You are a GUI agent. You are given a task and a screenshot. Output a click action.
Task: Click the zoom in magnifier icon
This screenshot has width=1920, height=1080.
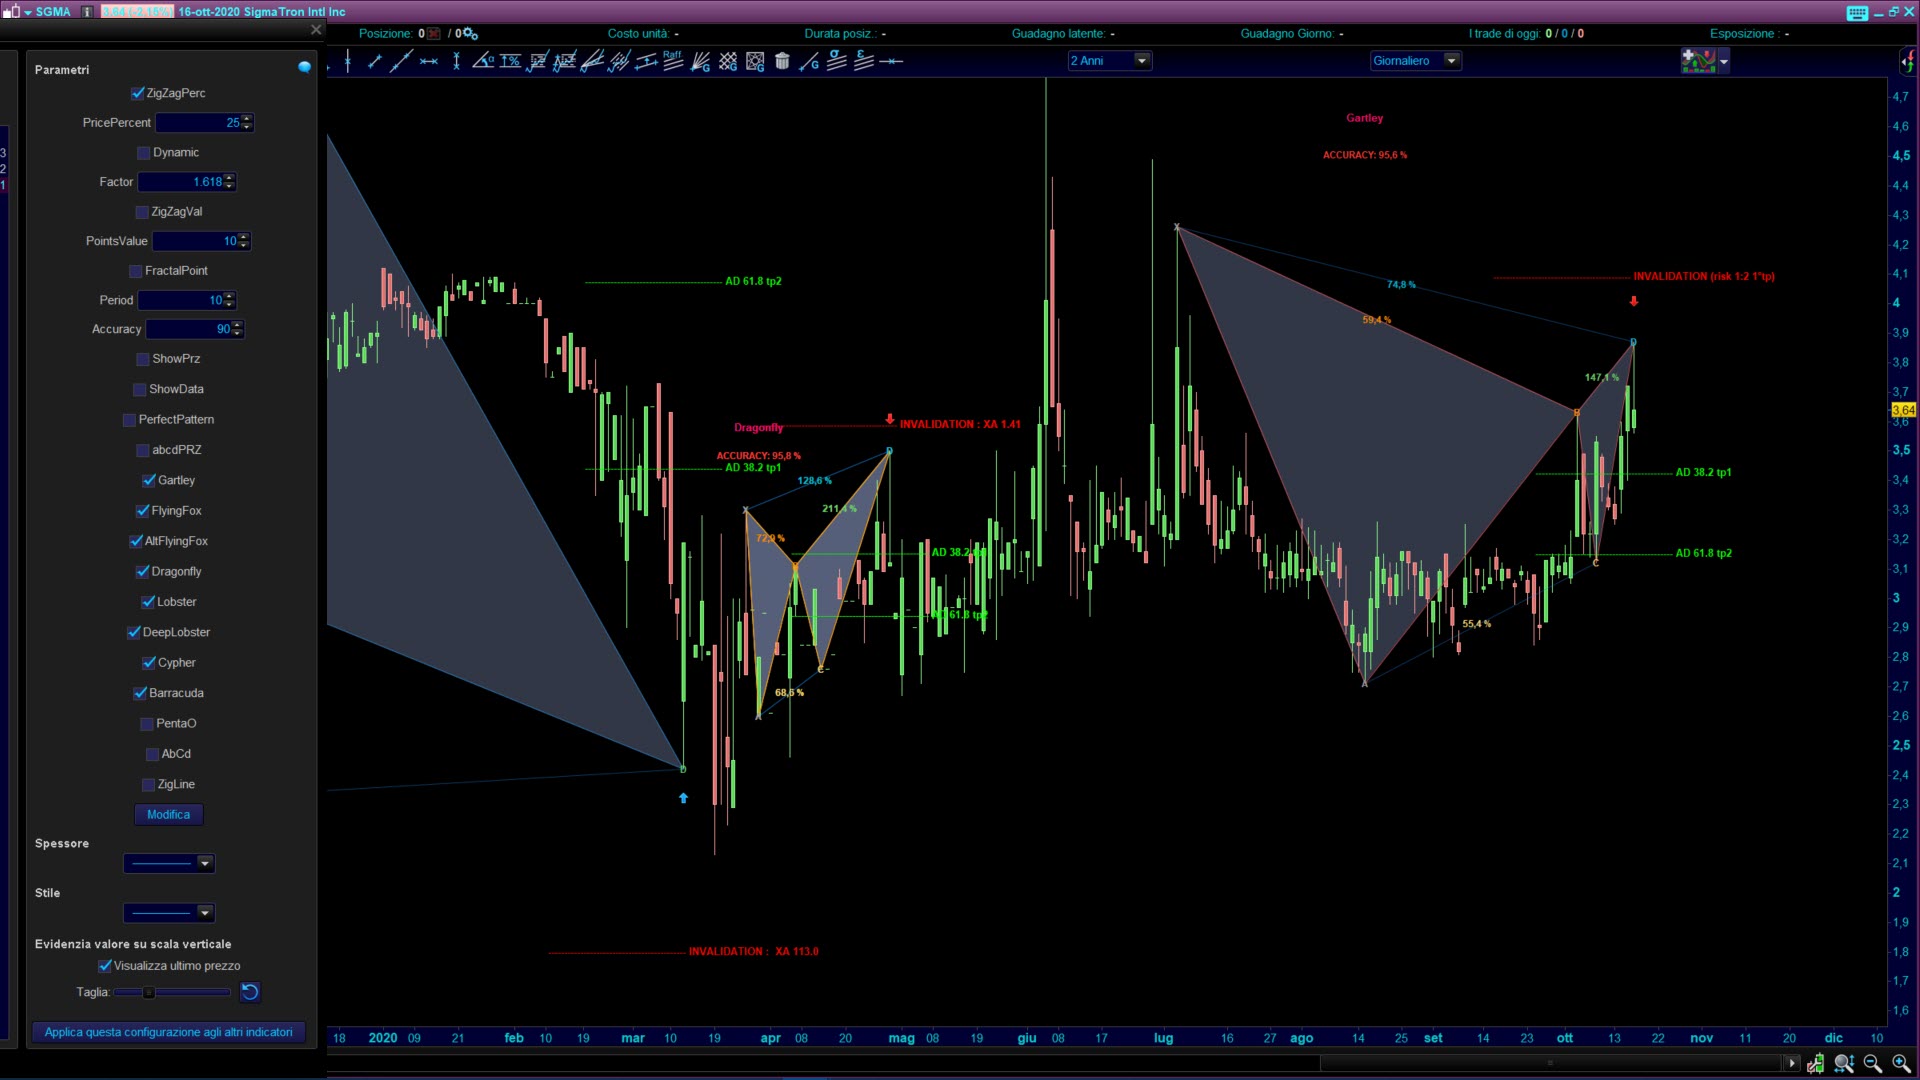click(1901, 1063)
